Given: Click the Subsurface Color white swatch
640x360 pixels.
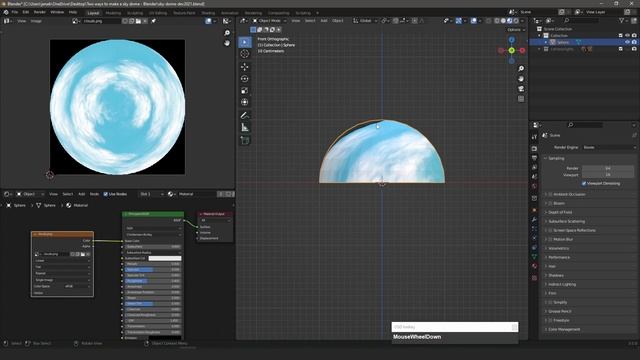Looking at the screenshot, I should tap(165, 258).
